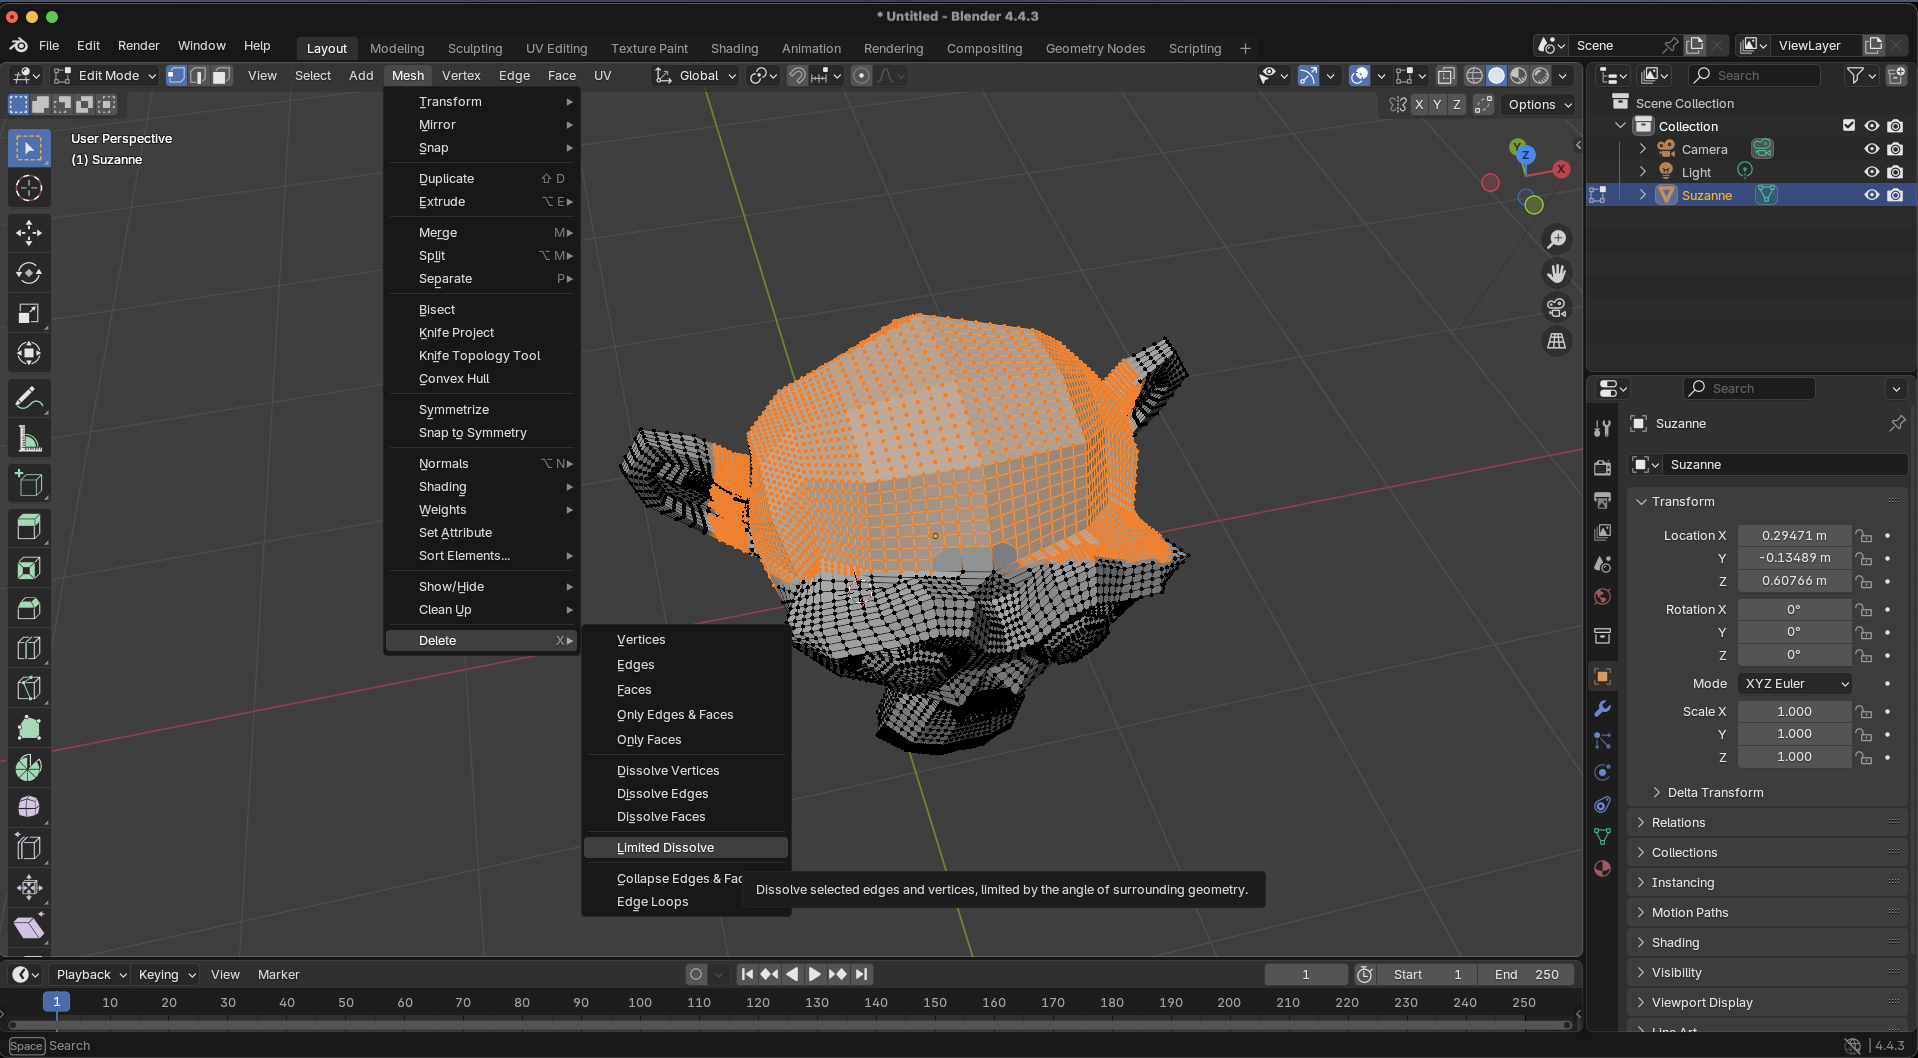Image resolution: width=1918 pixels, height=1058 pixels.
Task: Hide Light in viewport via eye icon
Action: [x=1872, y=172]
